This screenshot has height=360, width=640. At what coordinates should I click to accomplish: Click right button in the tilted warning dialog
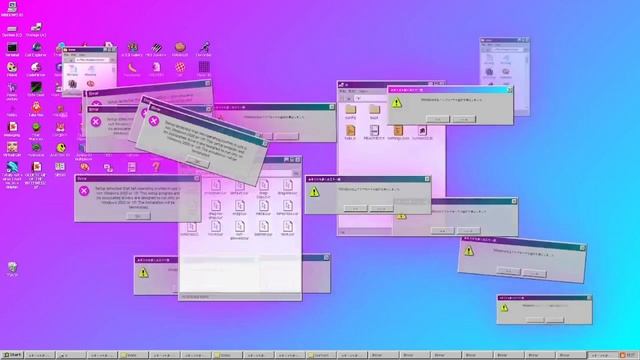coord(534,273)
